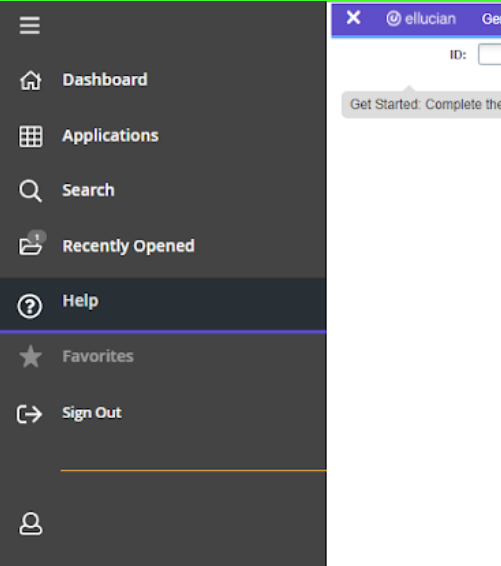501x566 pixels.
Task: Close the page with the X button
Action: [353, 17]
